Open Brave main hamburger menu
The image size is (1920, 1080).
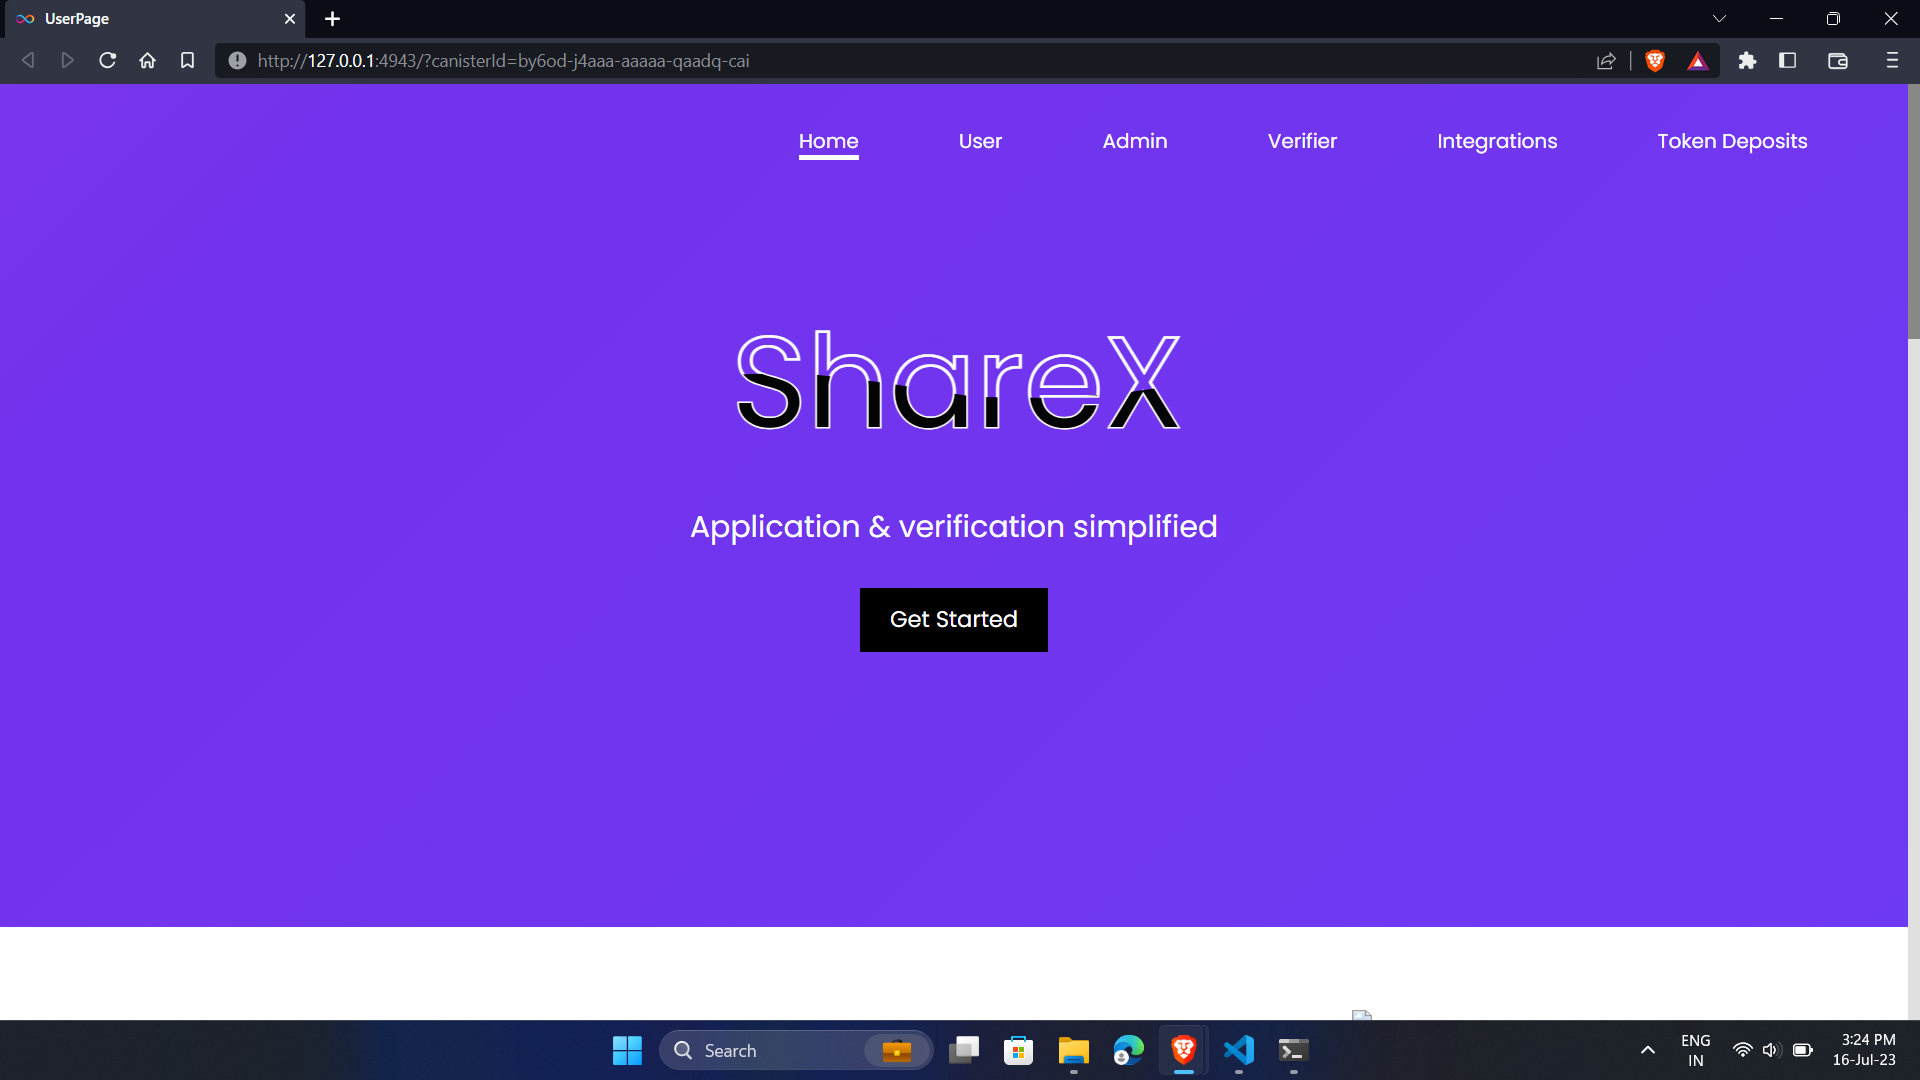(x=1892, y=61)
